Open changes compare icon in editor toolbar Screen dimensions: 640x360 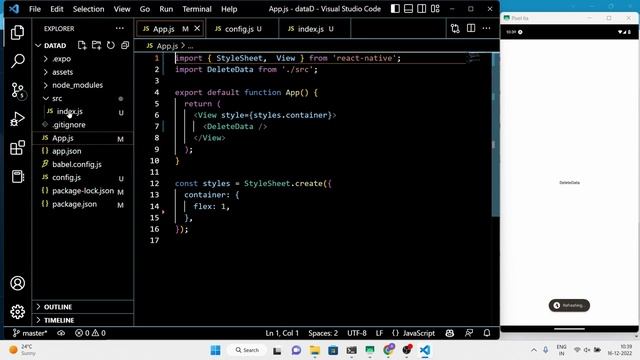455,29
